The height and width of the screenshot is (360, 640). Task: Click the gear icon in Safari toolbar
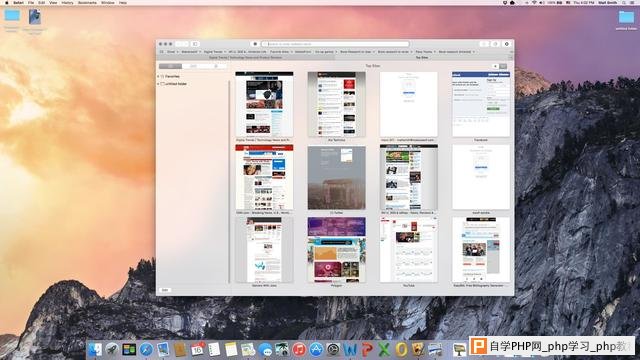[x=507, y=44]
